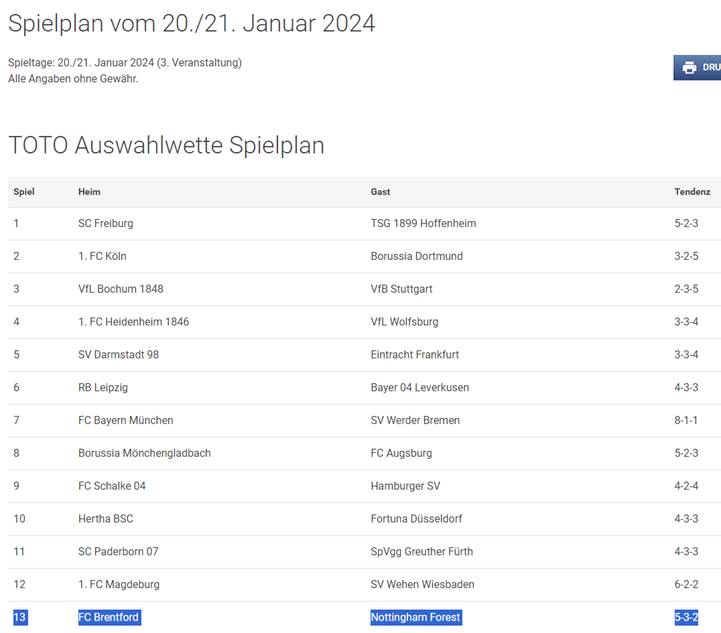Viewport: 721px width, 633px height.
Task: Click highlighted Nottingham Forest text
Action: (416, 617)
